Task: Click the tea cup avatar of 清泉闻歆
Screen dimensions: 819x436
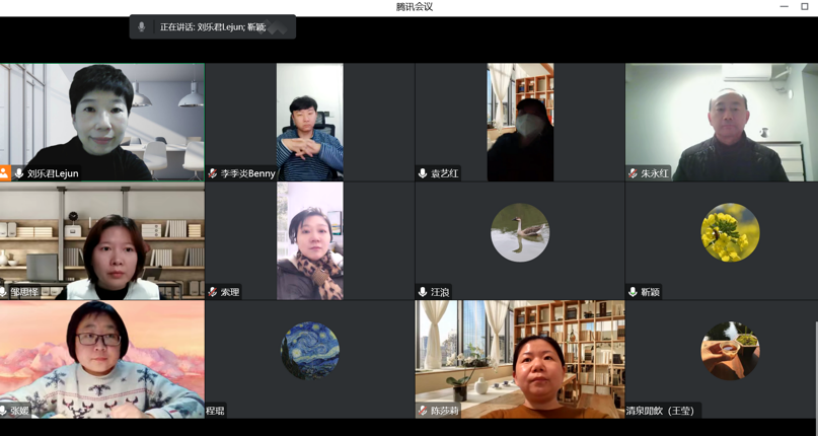Action: pyautogui.click(x=729, y=350)
